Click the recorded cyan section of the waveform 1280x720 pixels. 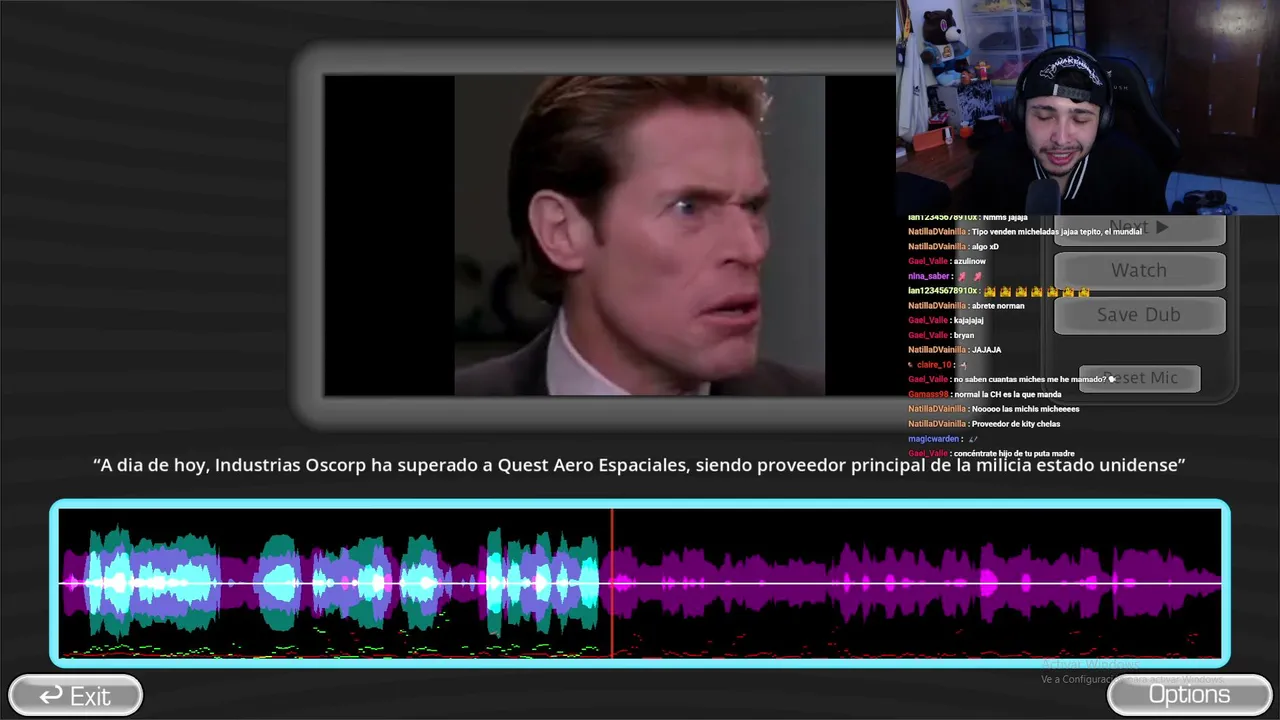point(334,583)
